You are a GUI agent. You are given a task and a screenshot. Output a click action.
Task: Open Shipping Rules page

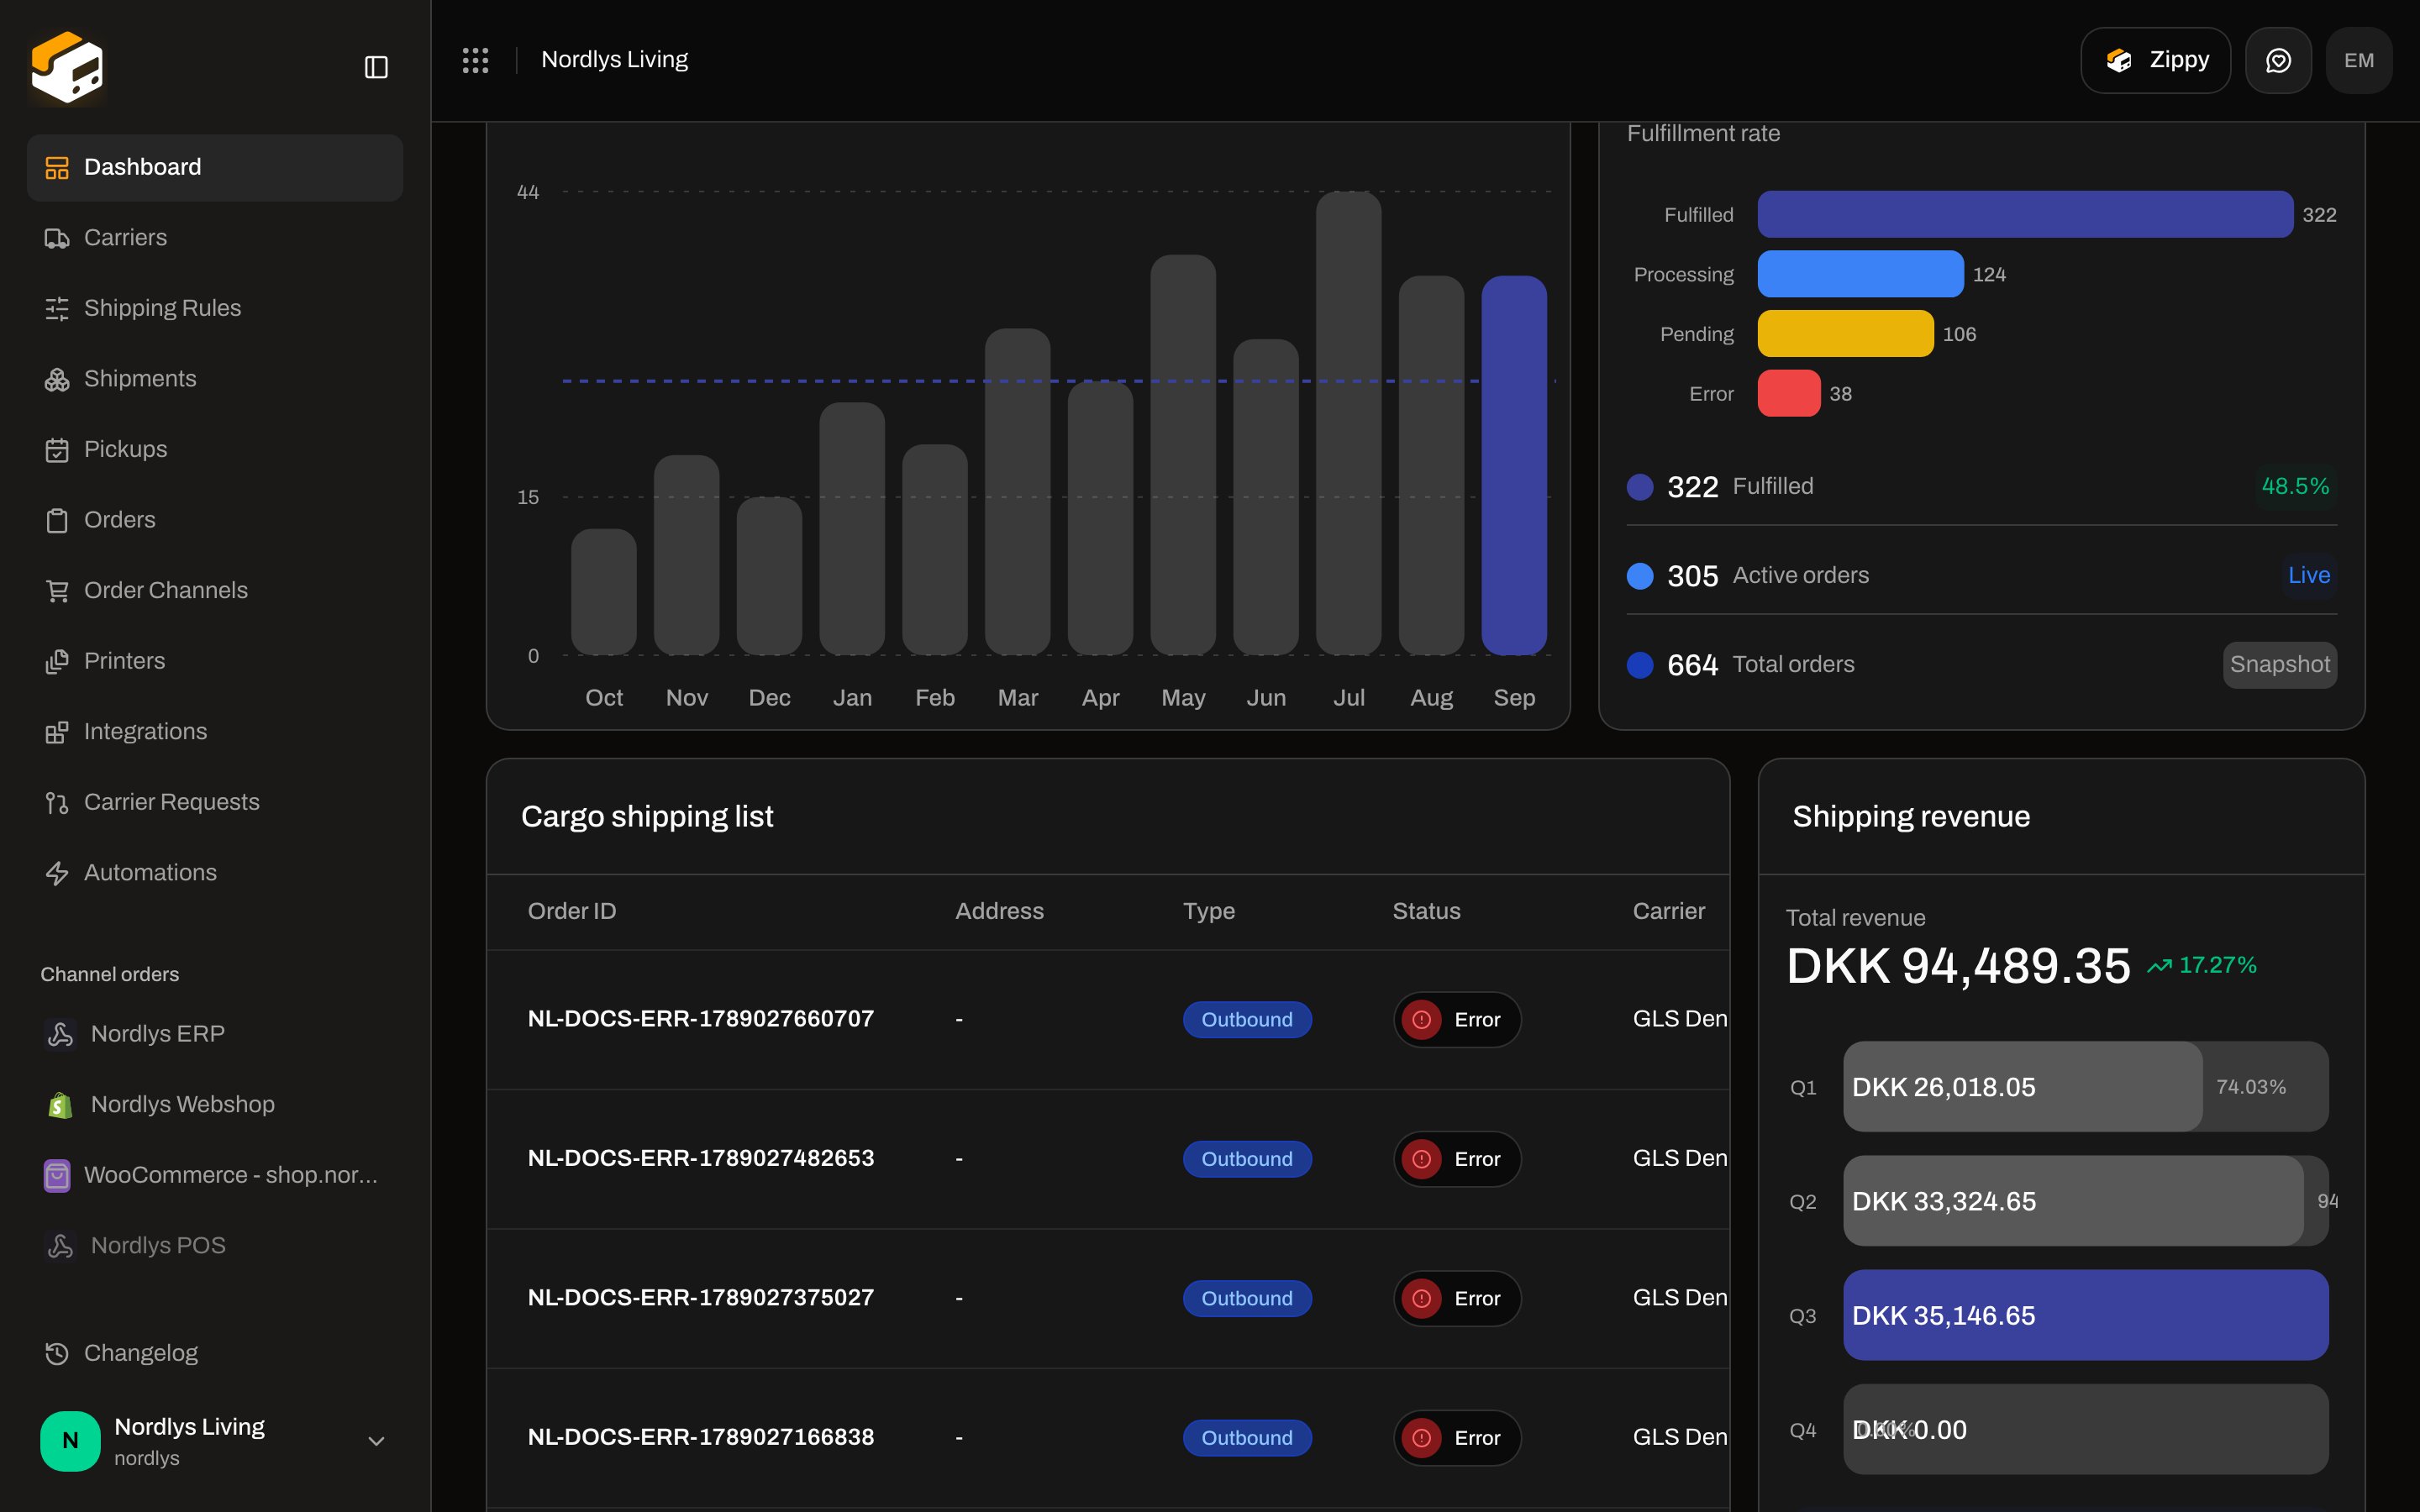point(215,308)
